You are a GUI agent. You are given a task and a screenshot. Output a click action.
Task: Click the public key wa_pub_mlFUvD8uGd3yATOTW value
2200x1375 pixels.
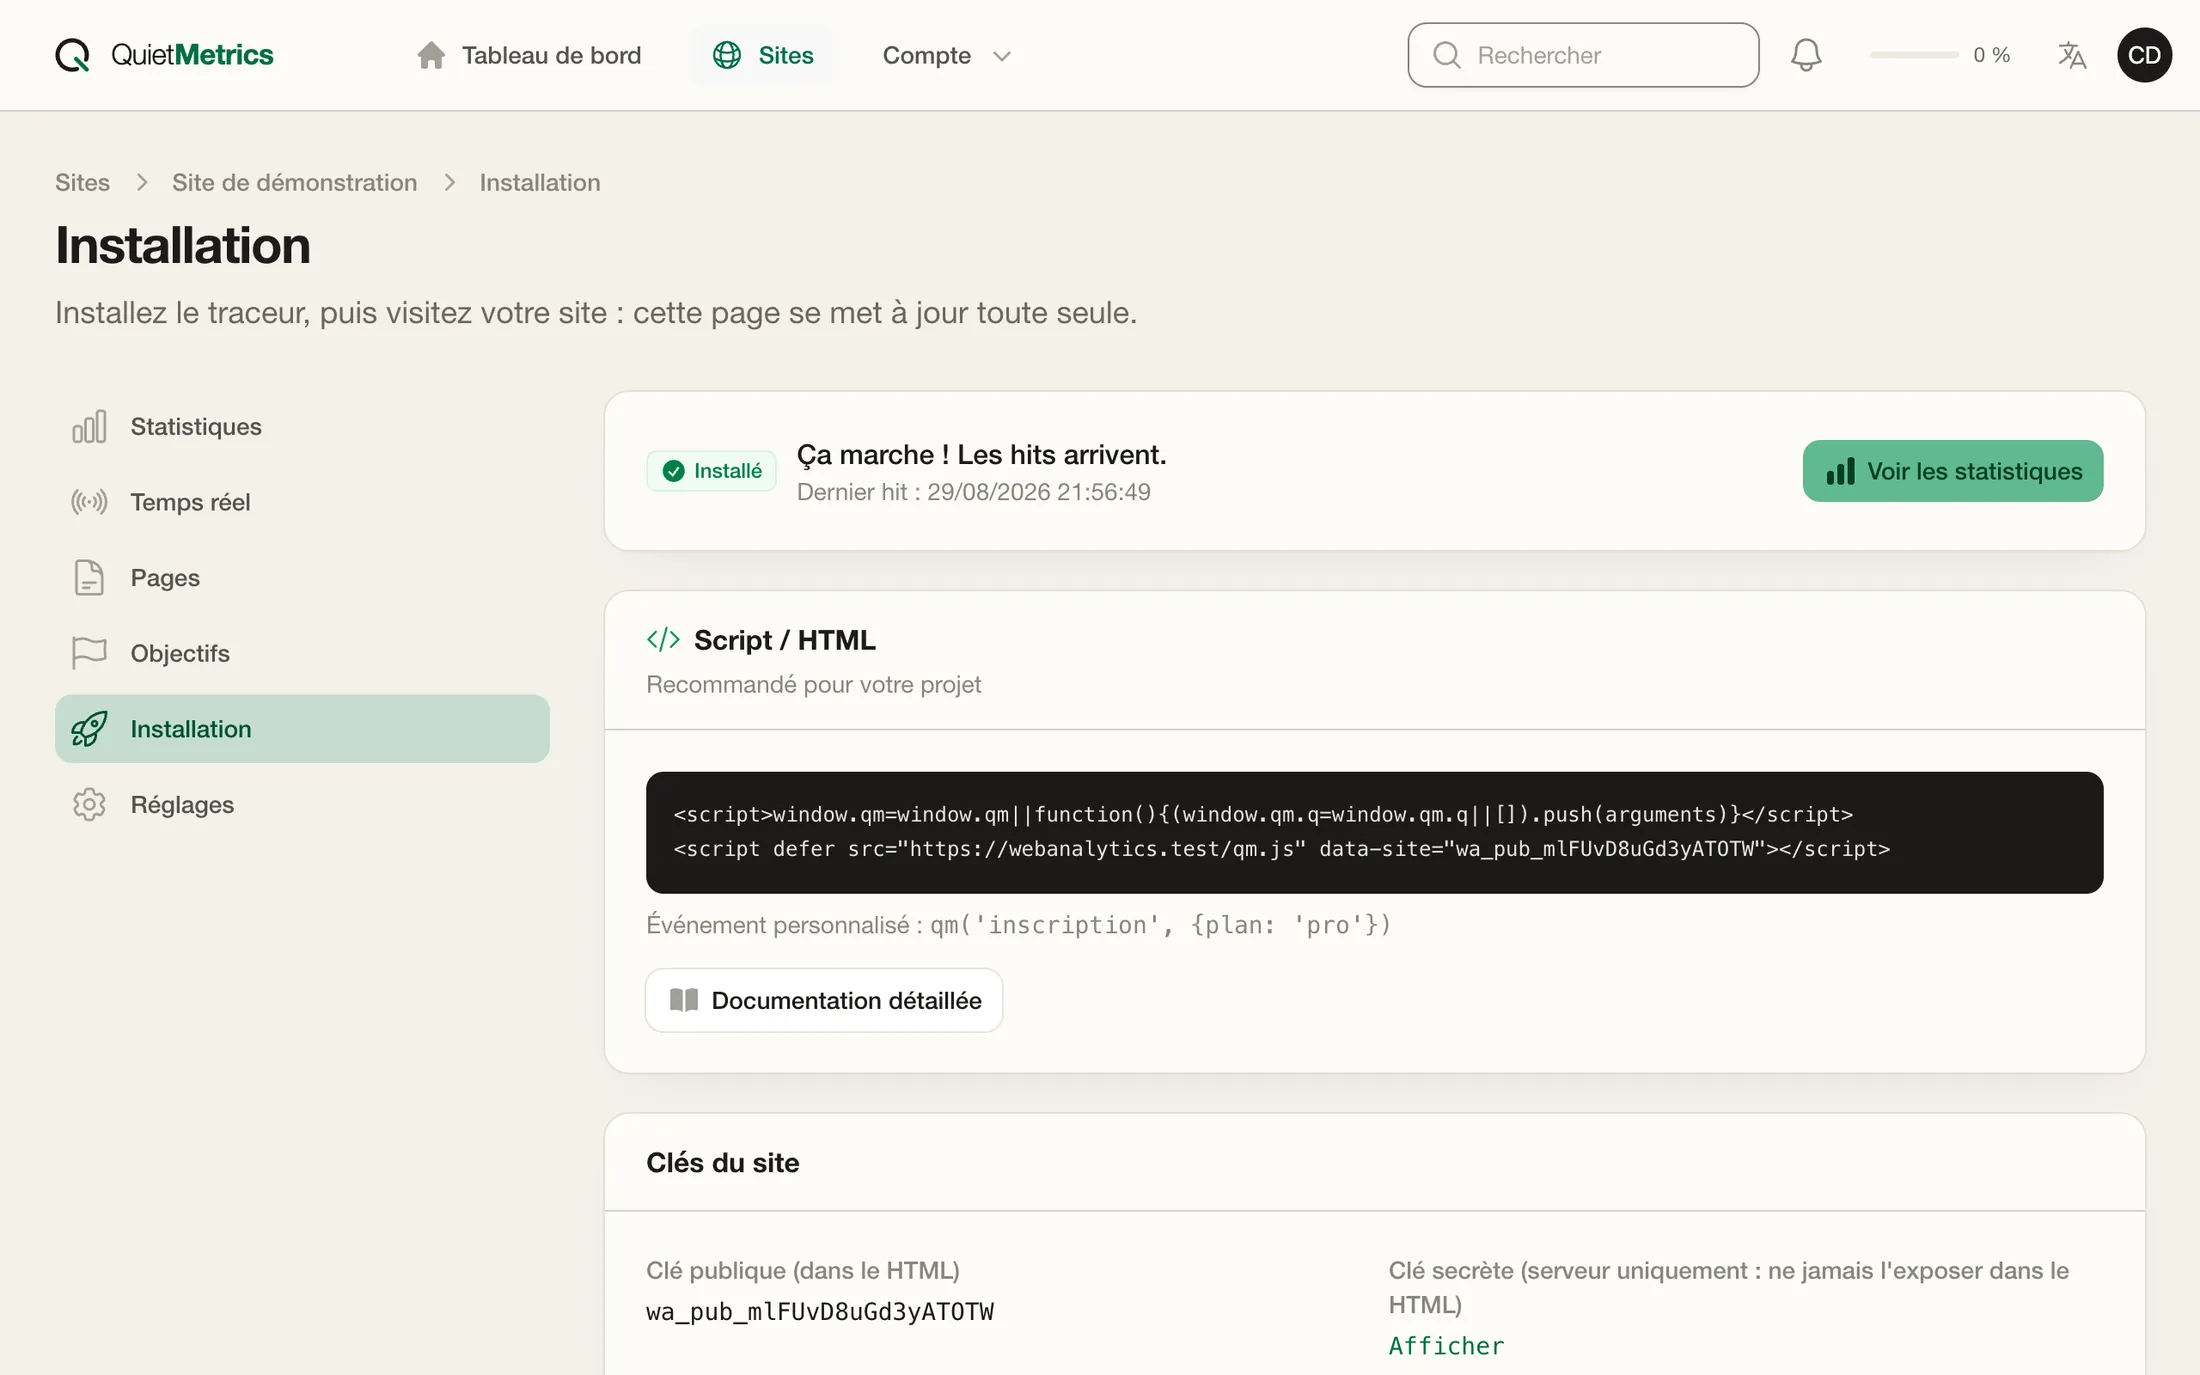coord(820,1312)
